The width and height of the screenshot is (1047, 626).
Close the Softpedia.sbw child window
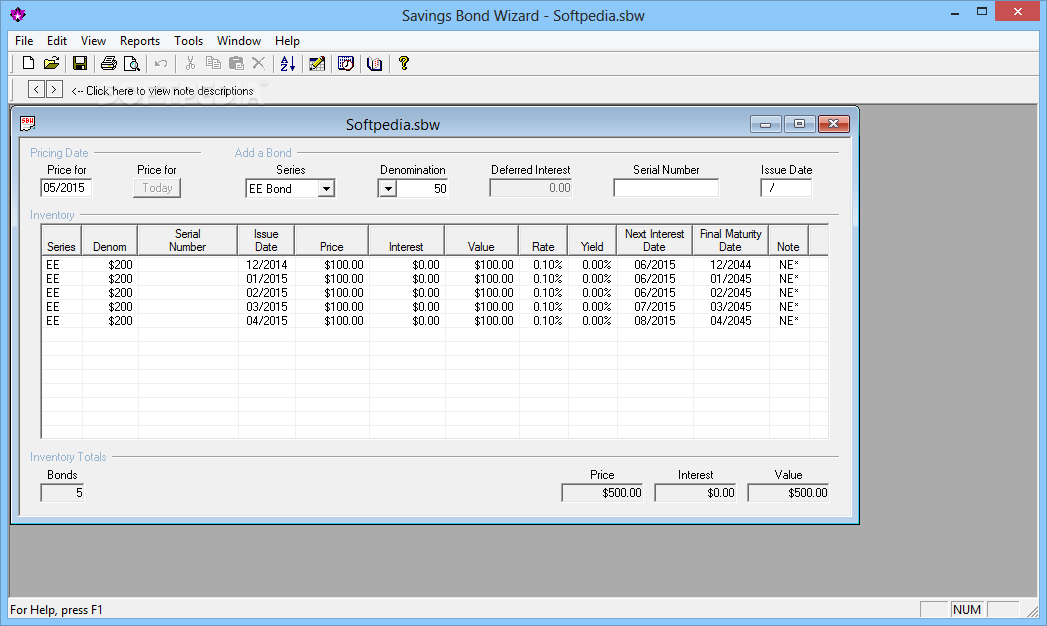tap(833, 124)
